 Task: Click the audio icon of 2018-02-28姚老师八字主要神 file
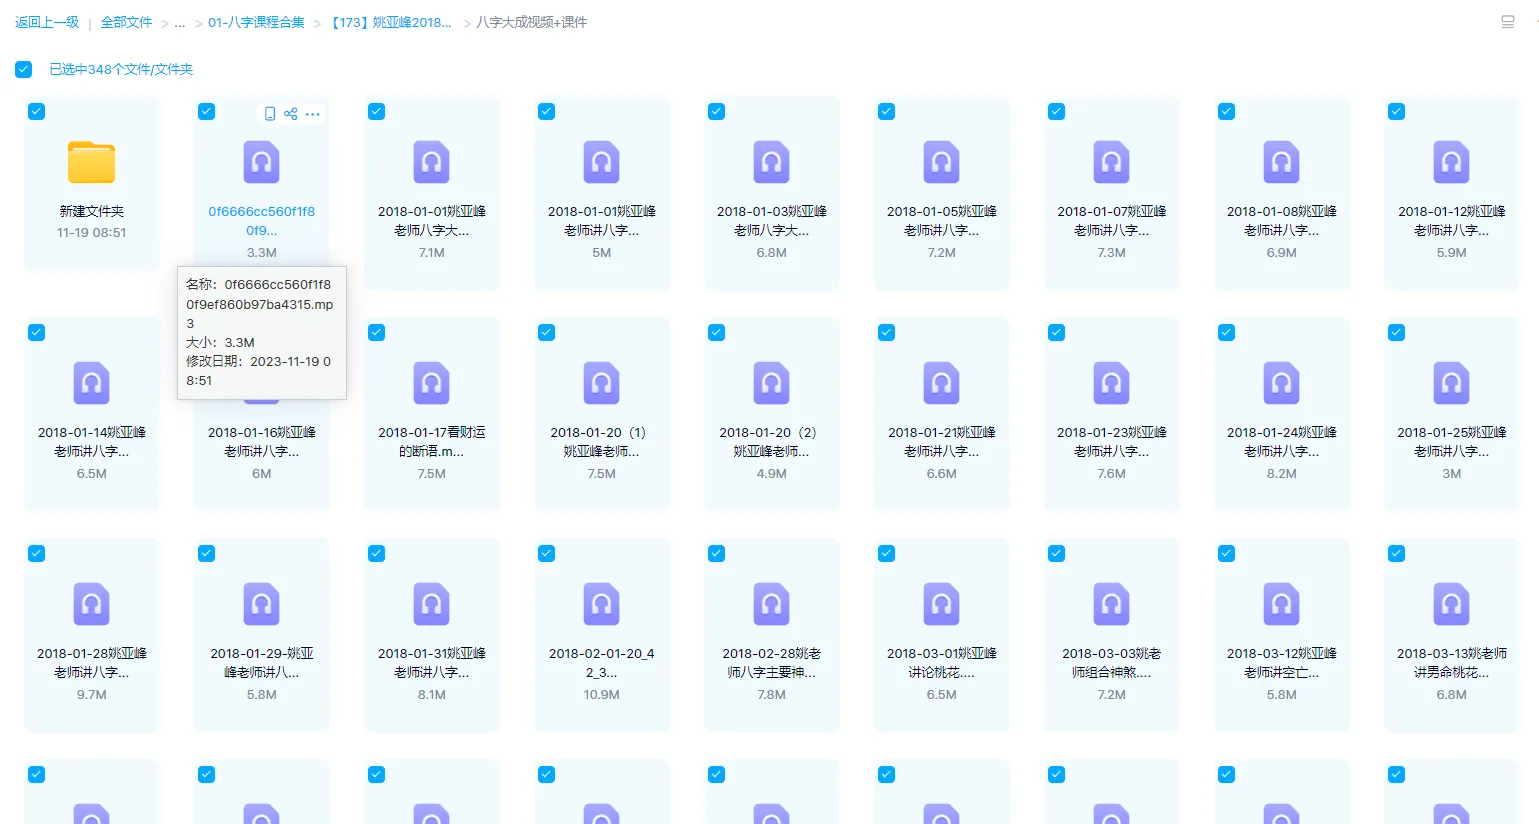click(771, 603)
